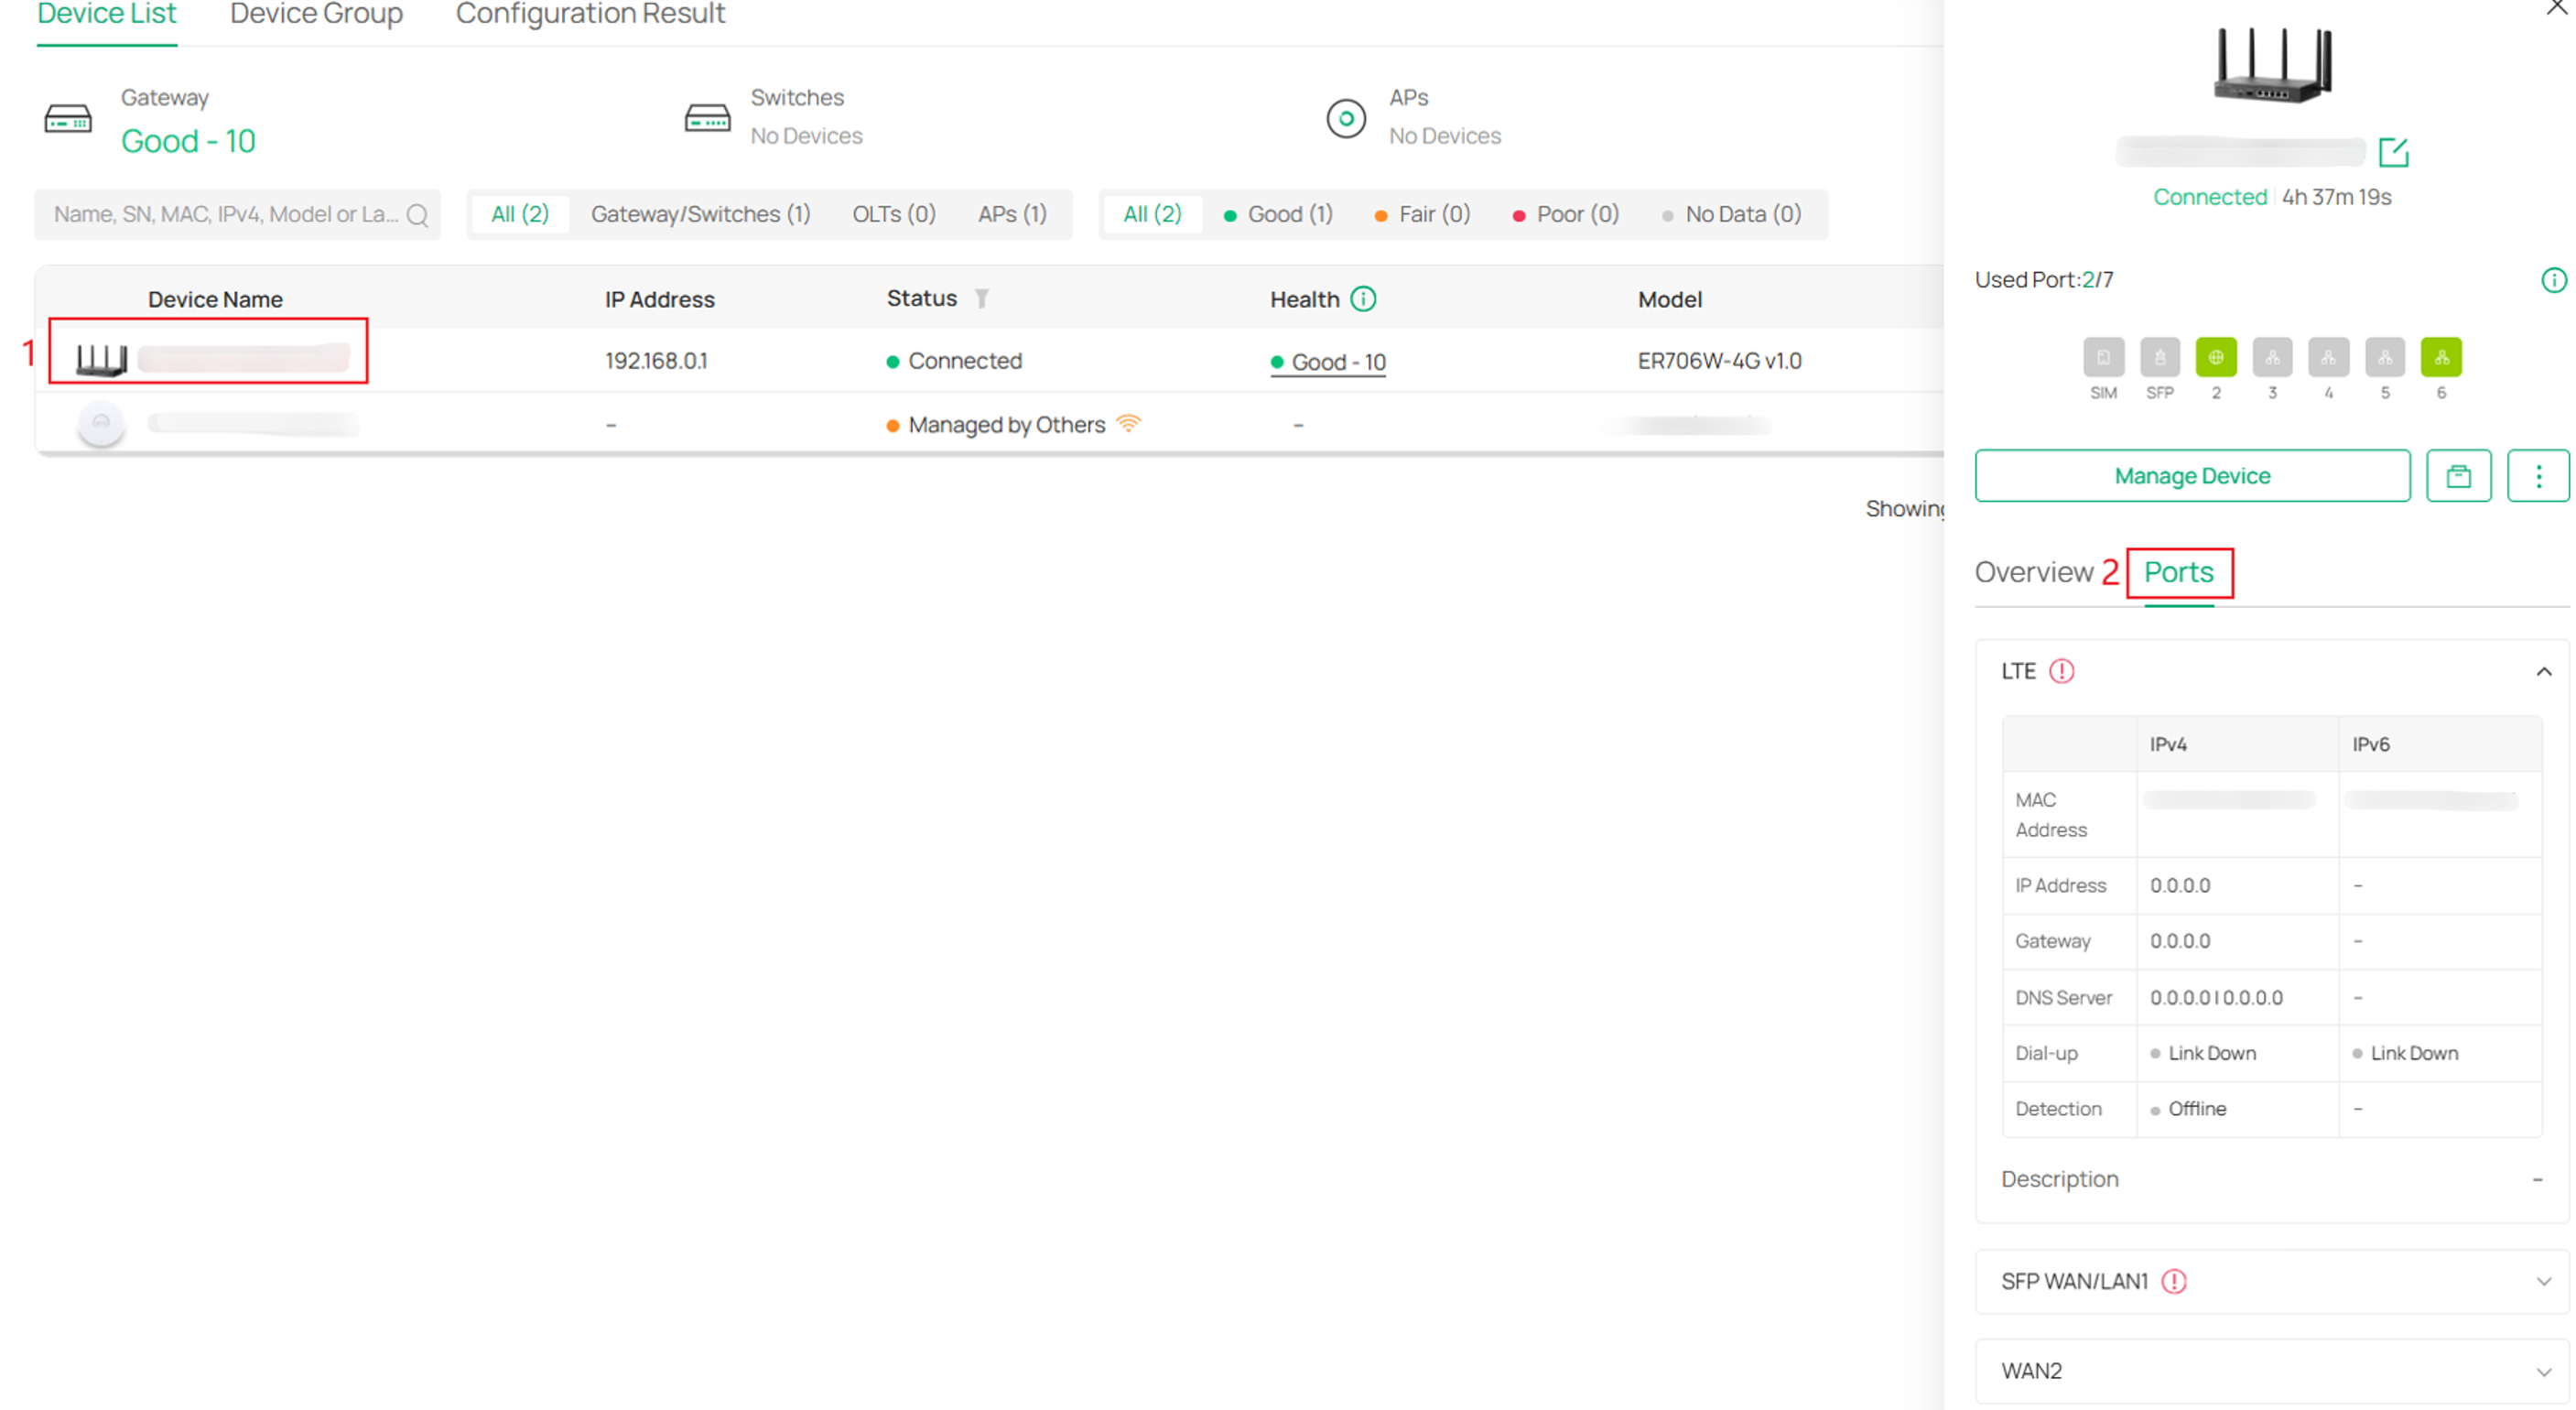Select port 2 icon in port panel
This screenshot has width=2576, height=1410.
pos(2216,357)
